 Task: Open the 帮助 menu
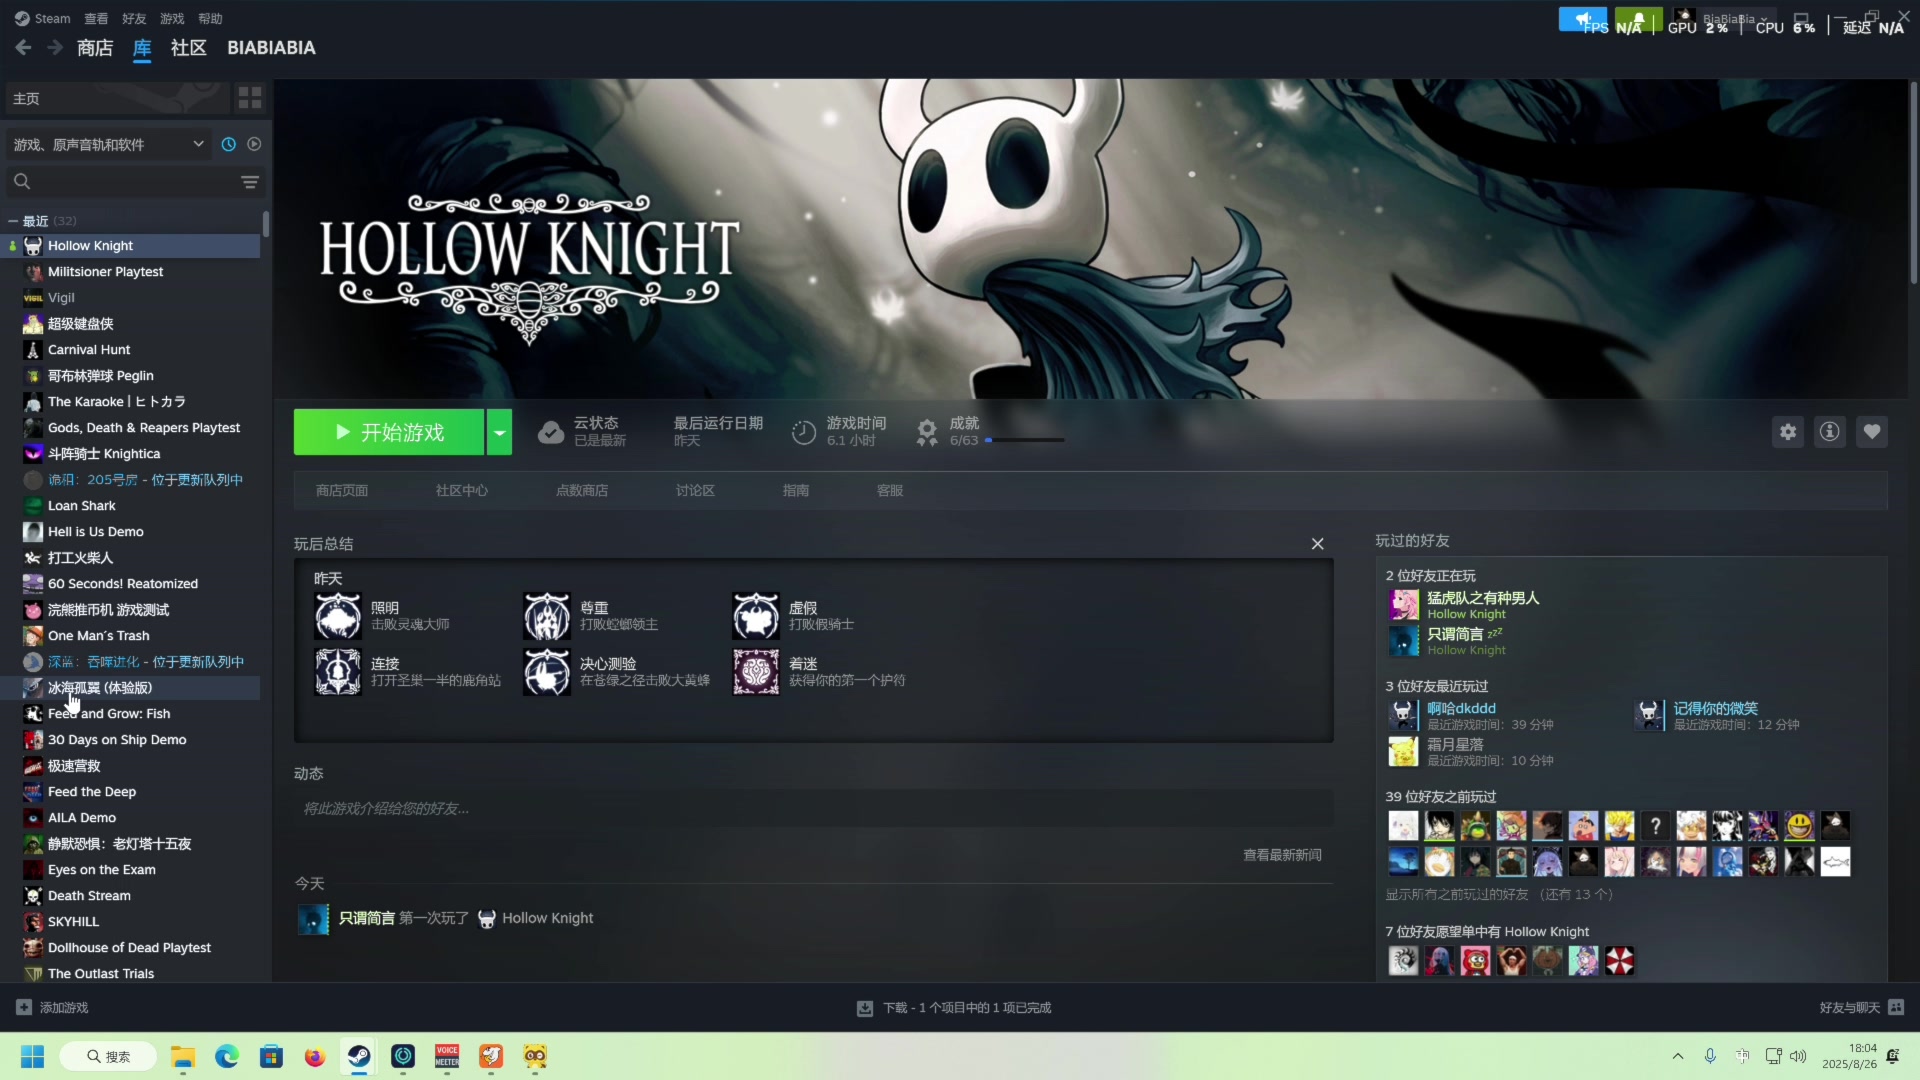coord(210,18)
